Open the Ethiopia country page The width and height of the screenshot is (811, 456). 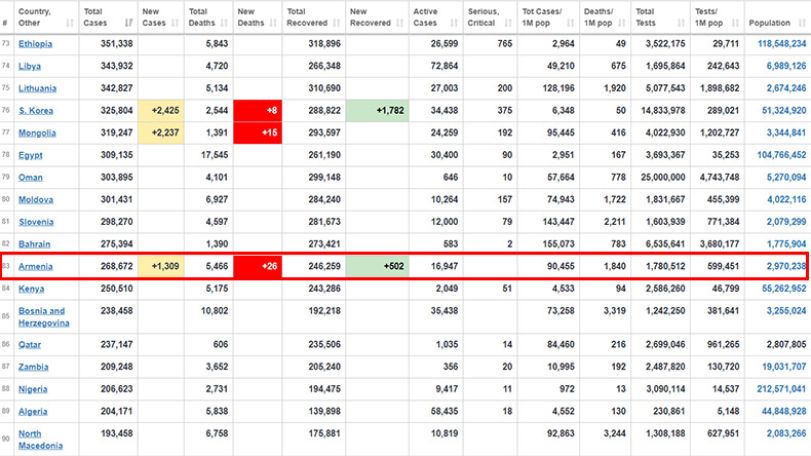35,44
